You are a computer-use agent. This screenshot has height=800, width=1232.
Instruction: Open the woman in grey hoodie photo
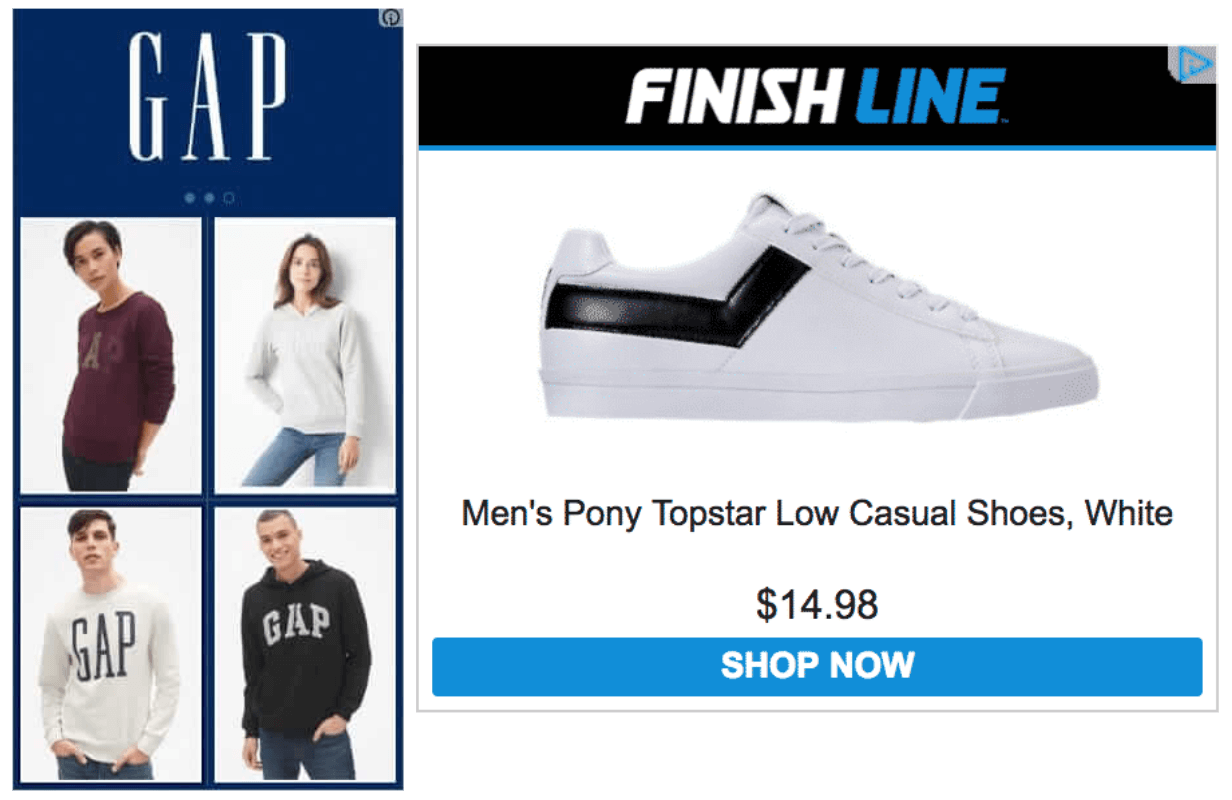pyautogui.click(x=305, y=355)
